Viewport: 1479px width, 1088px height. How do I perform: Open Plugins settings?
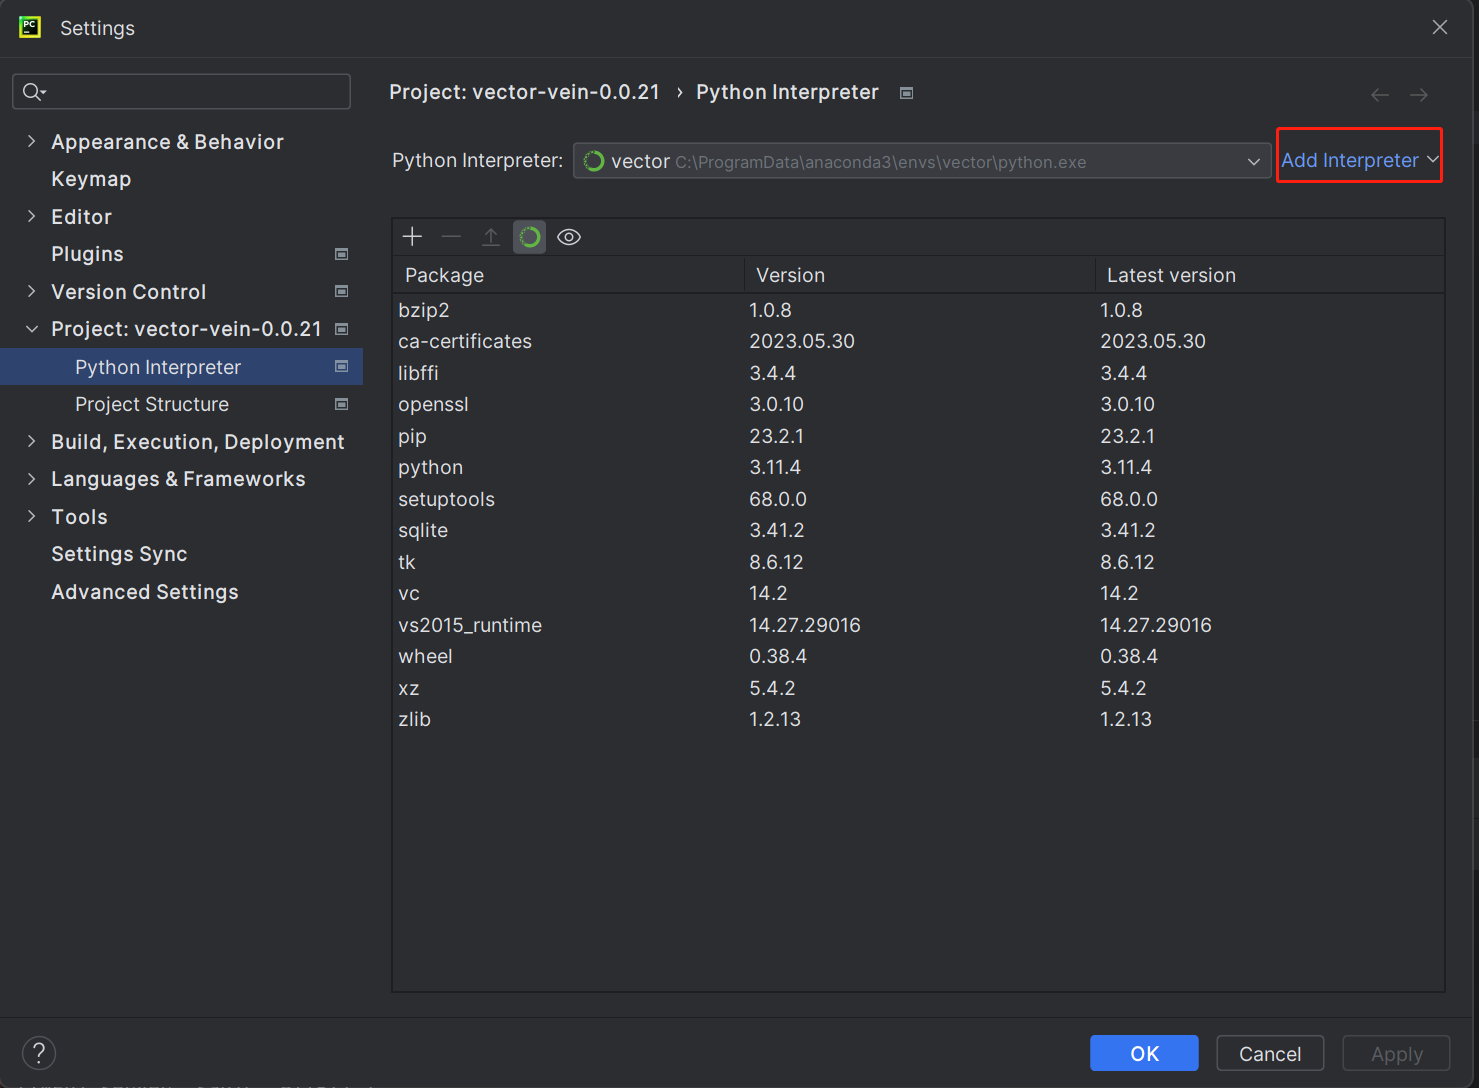pyautogui.click(x=87, y=254)
